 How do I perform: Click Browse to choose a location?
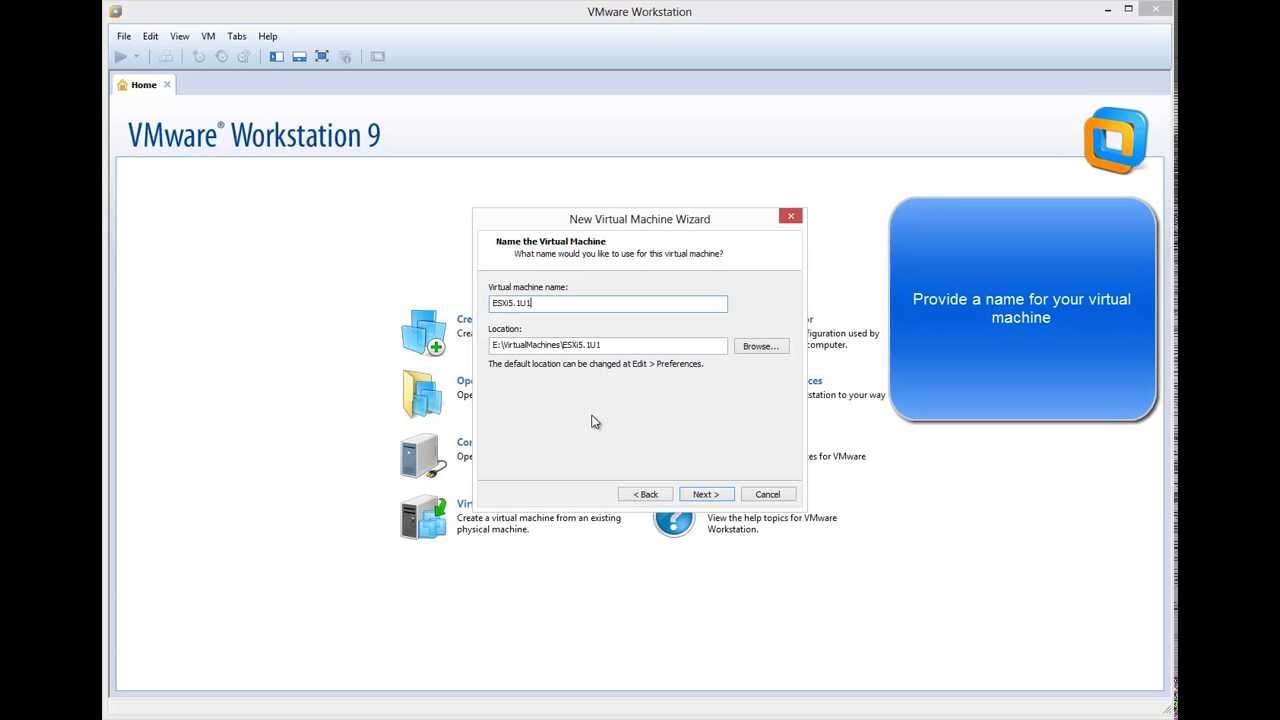(x=760, y=345)
